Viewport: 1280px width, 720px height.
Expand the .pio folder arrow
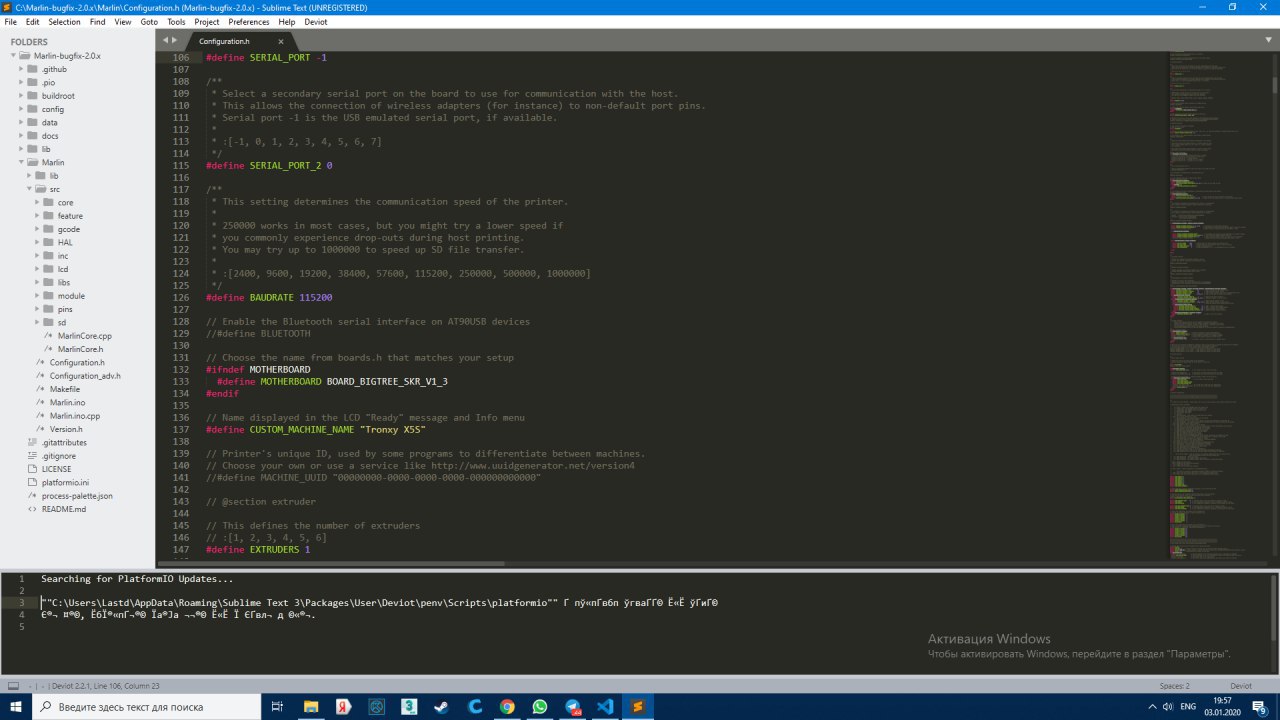(22, 83)
